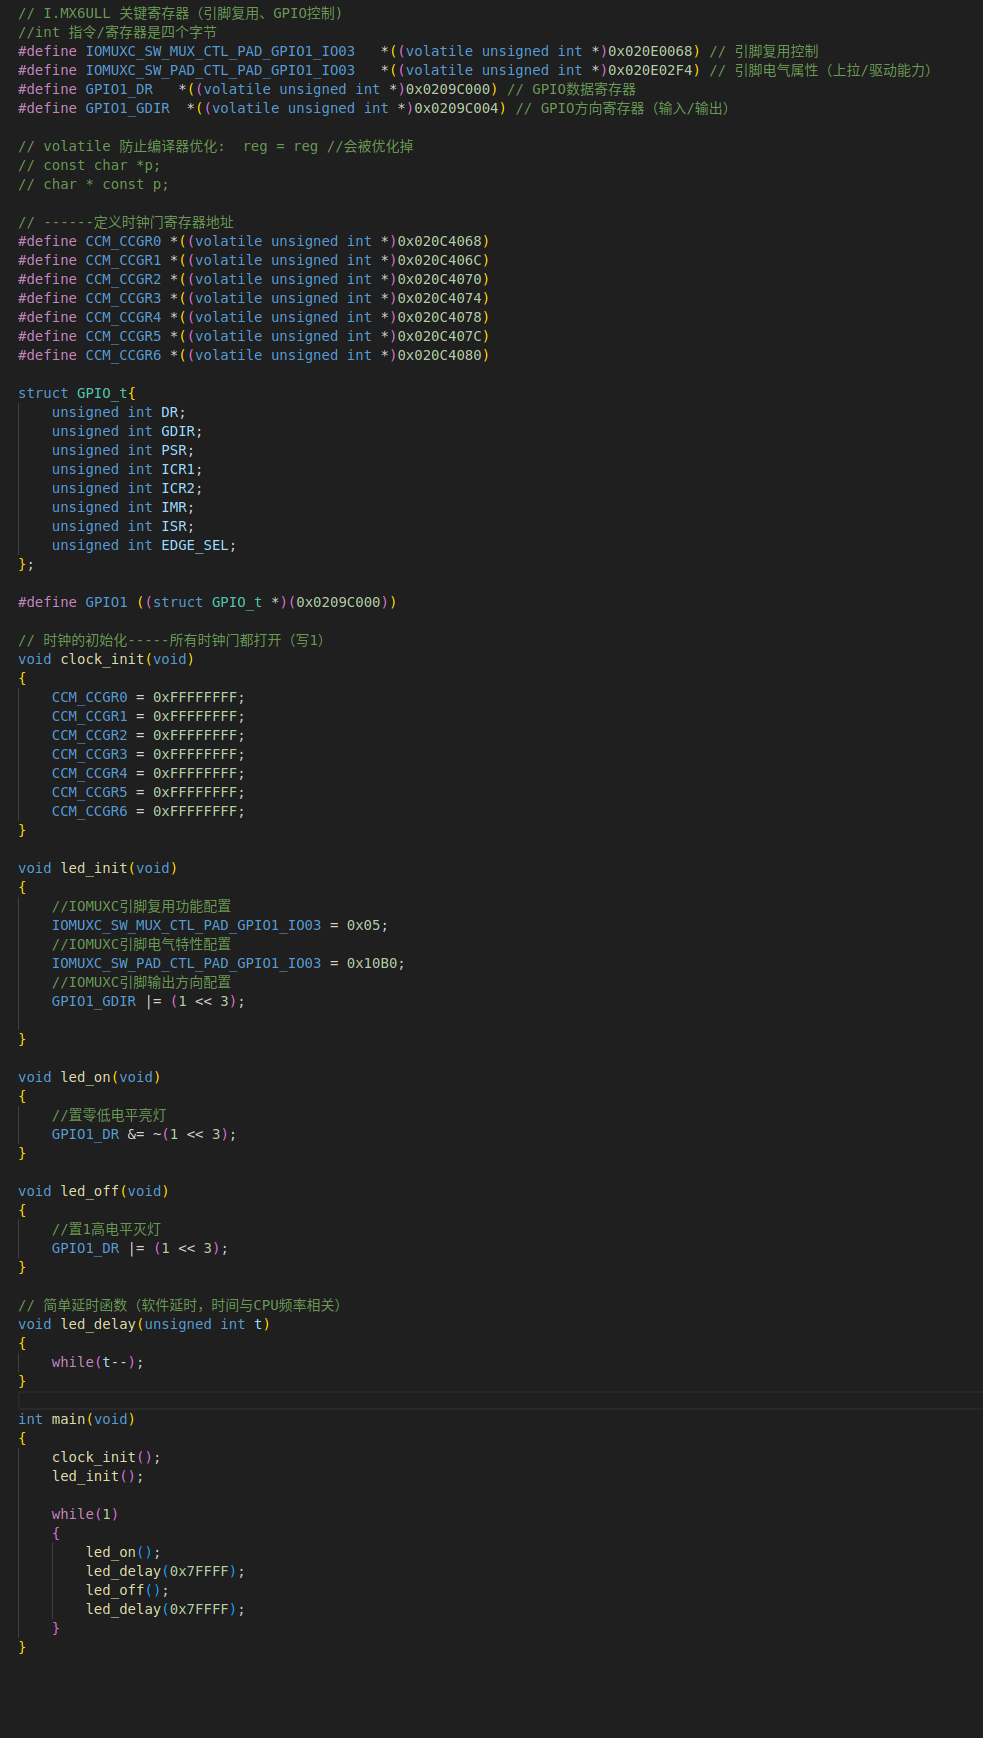Click 'void led_on(void)' function header
This screenshot has width=983, height=1738.
tap(89, 1077)
